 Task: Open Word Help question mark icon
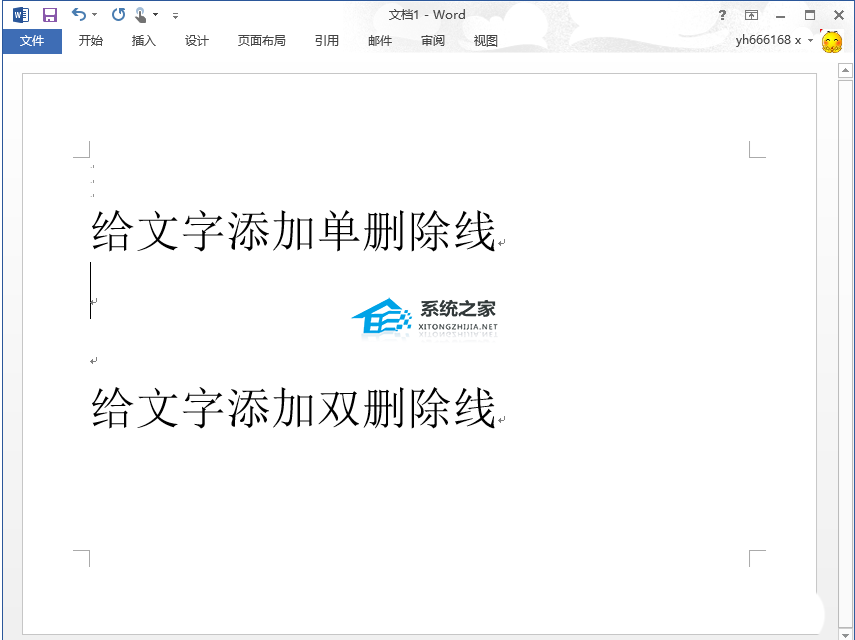pos(722,15)
